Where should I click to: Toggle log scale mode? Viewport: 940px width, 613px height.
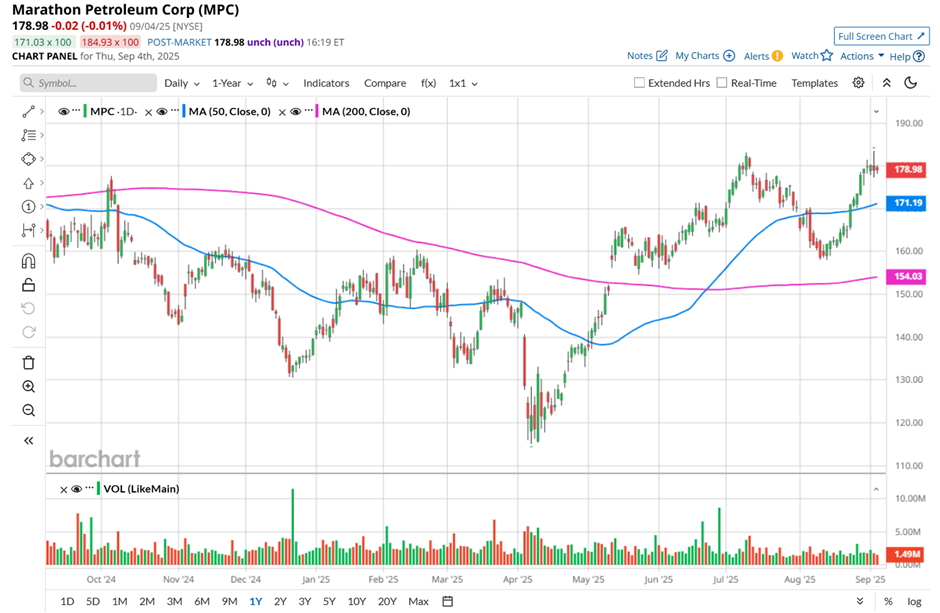914,601
